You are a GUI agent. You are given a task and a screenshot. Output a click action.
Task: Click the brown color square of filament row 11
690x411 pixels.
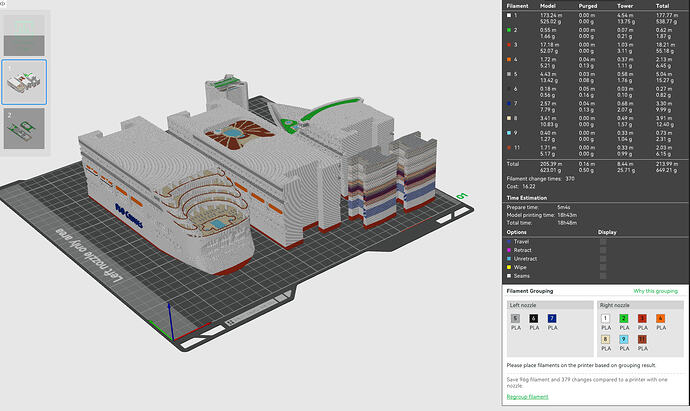tap(509, 148)
